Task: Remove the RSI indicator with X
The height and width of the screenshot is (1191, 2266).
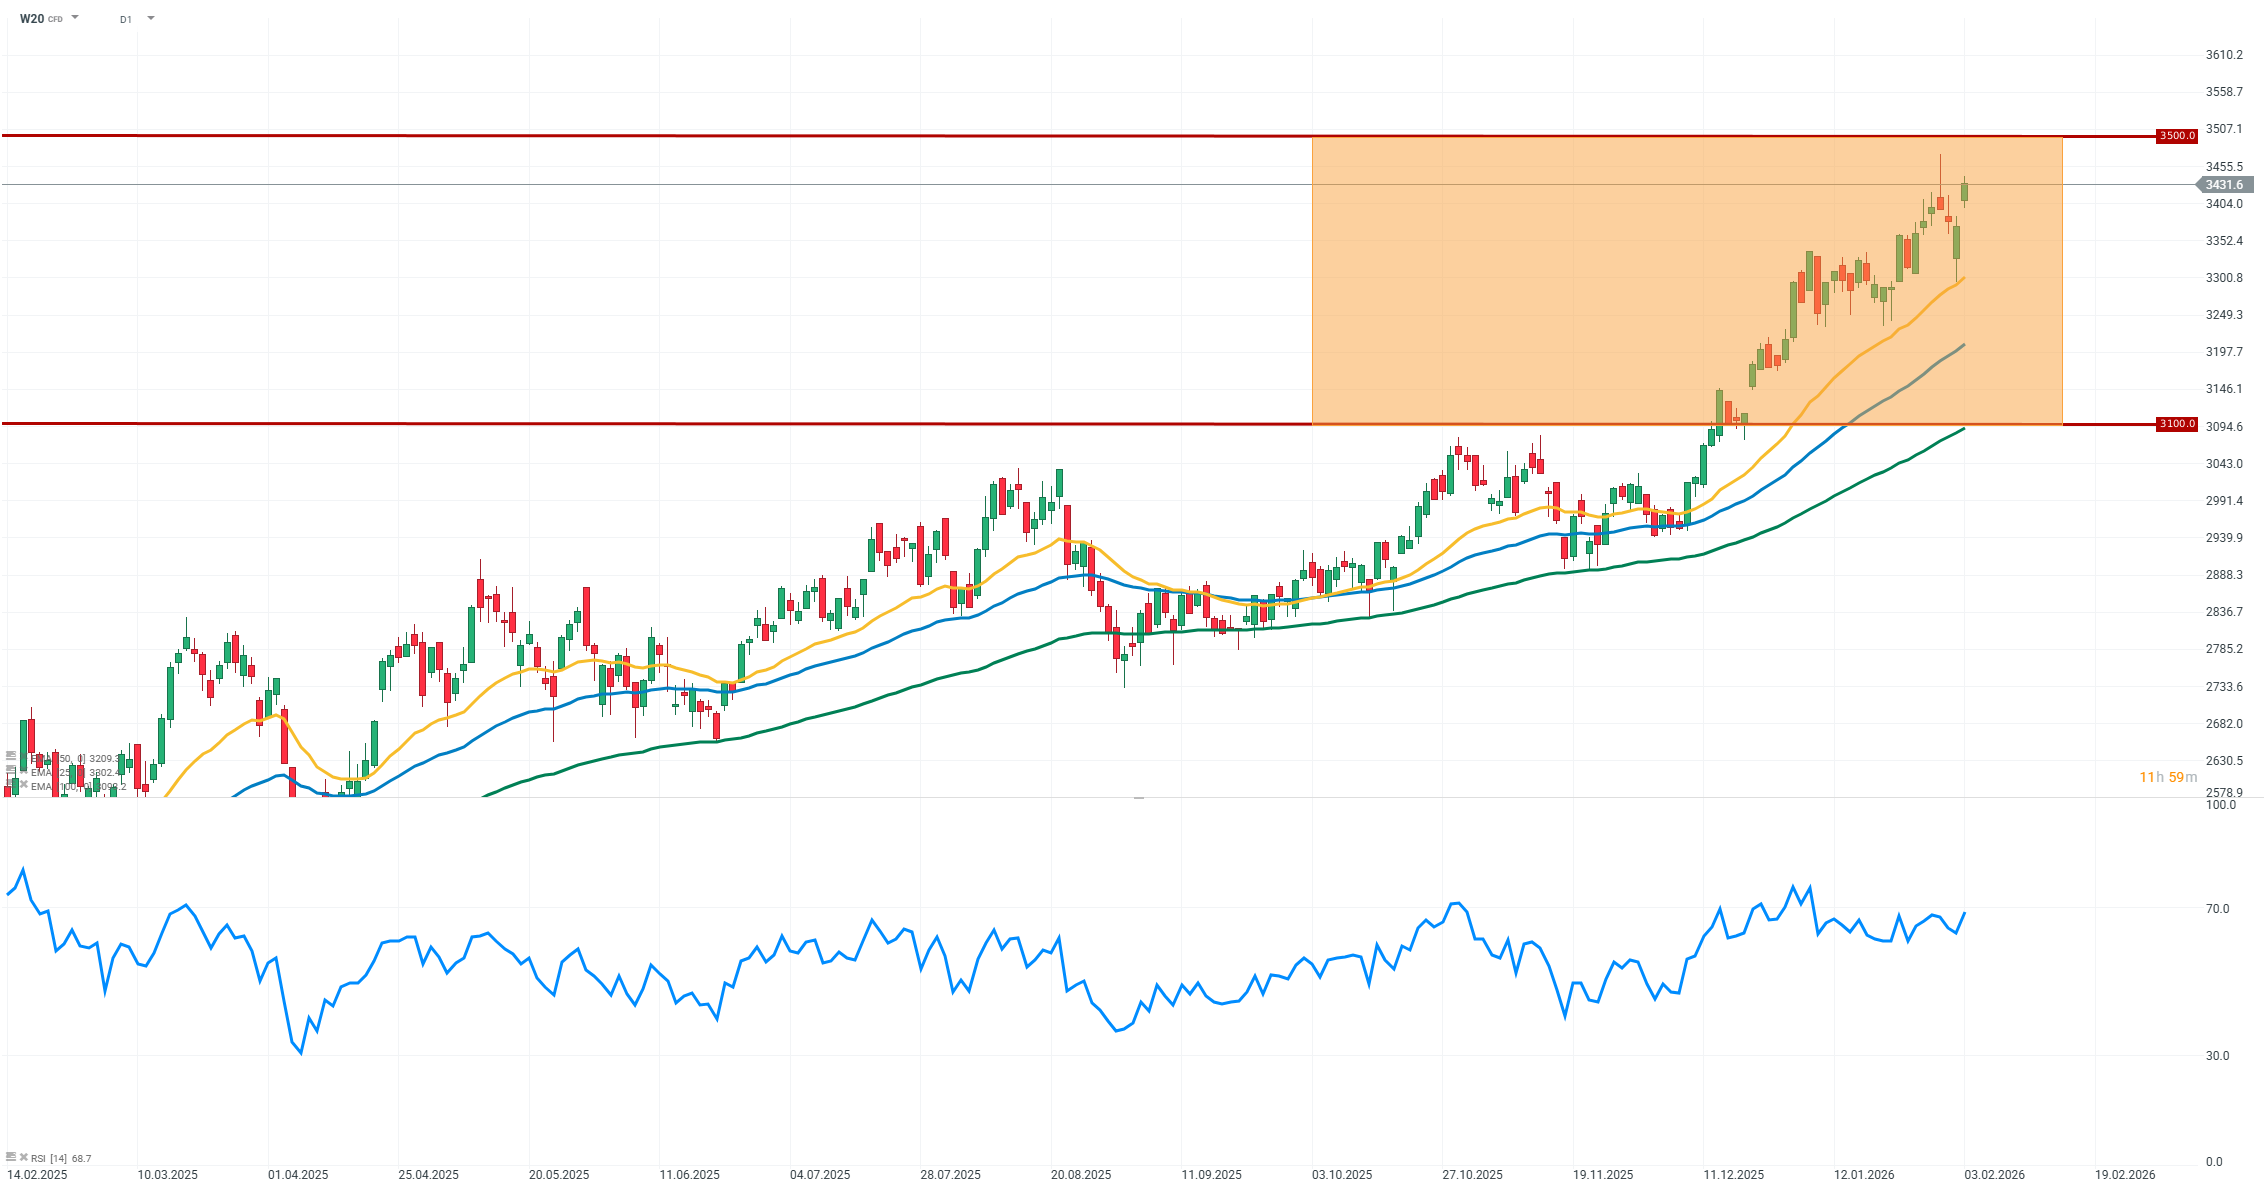Action: (24, 1157)
